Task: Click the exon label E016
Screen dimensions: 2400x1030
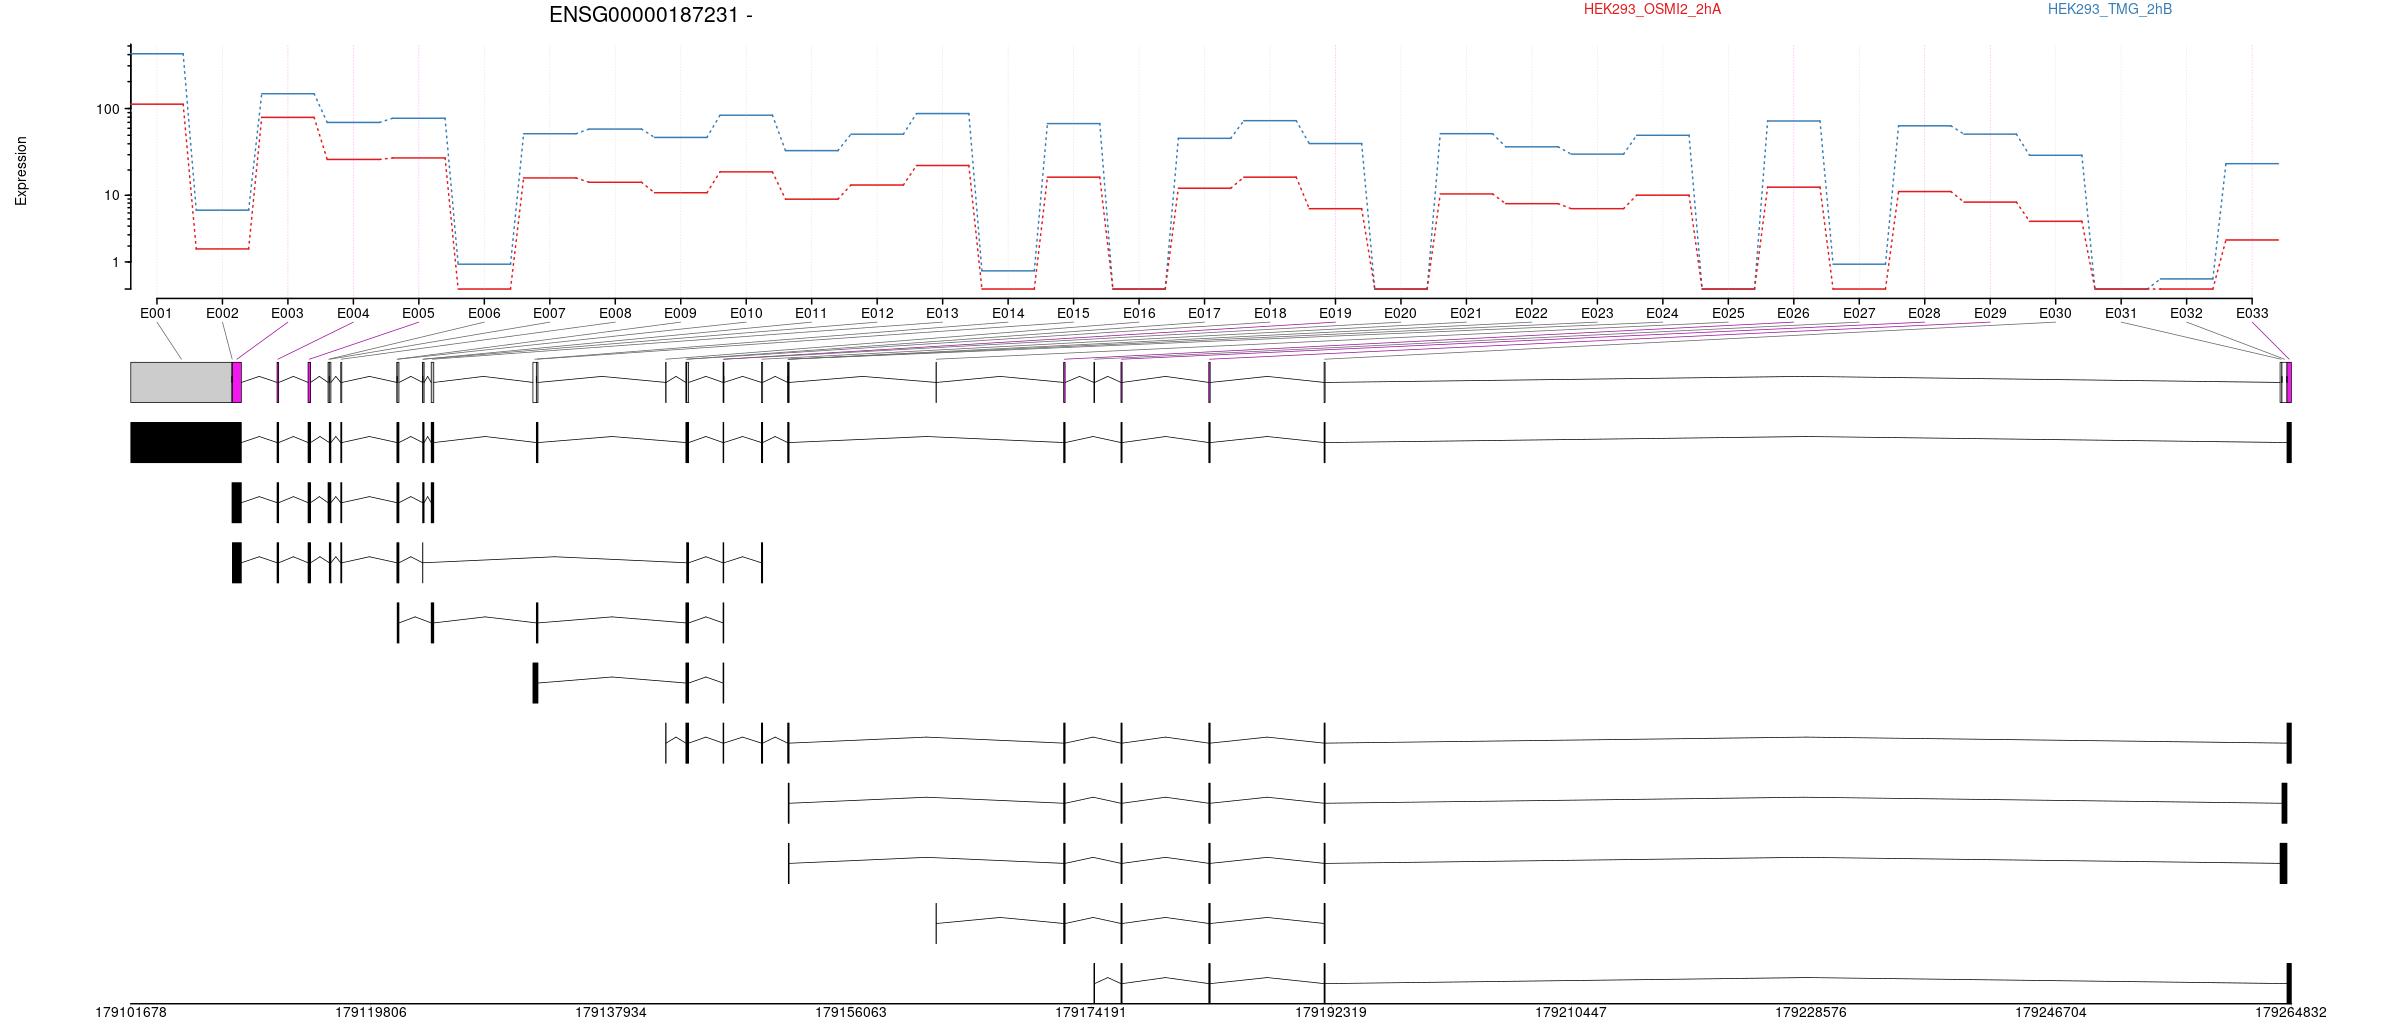Action: pyautogui.click(x=1139, y=313)
